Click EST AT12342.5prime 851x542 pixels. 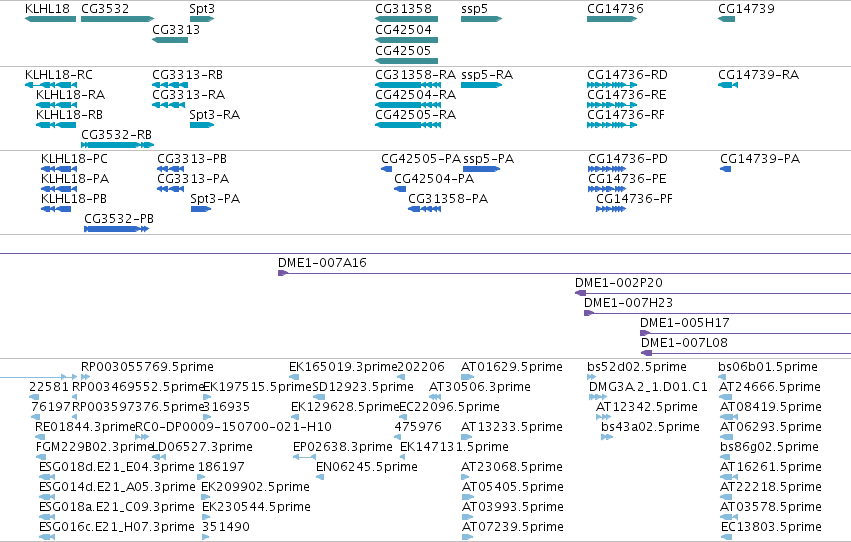click(603, 417)
